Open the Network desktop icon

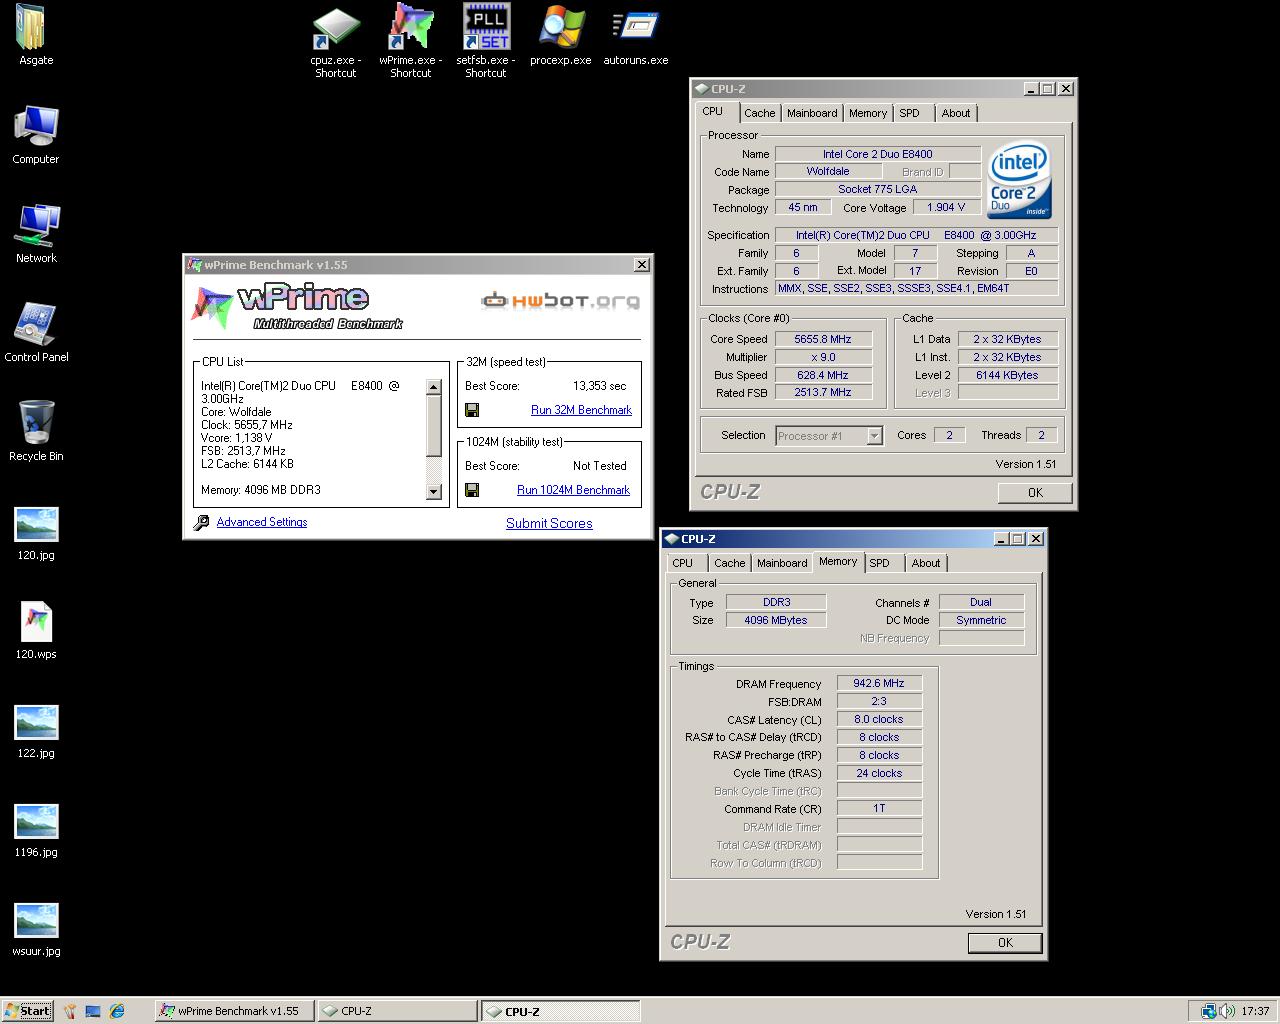[x=36, y=233]
